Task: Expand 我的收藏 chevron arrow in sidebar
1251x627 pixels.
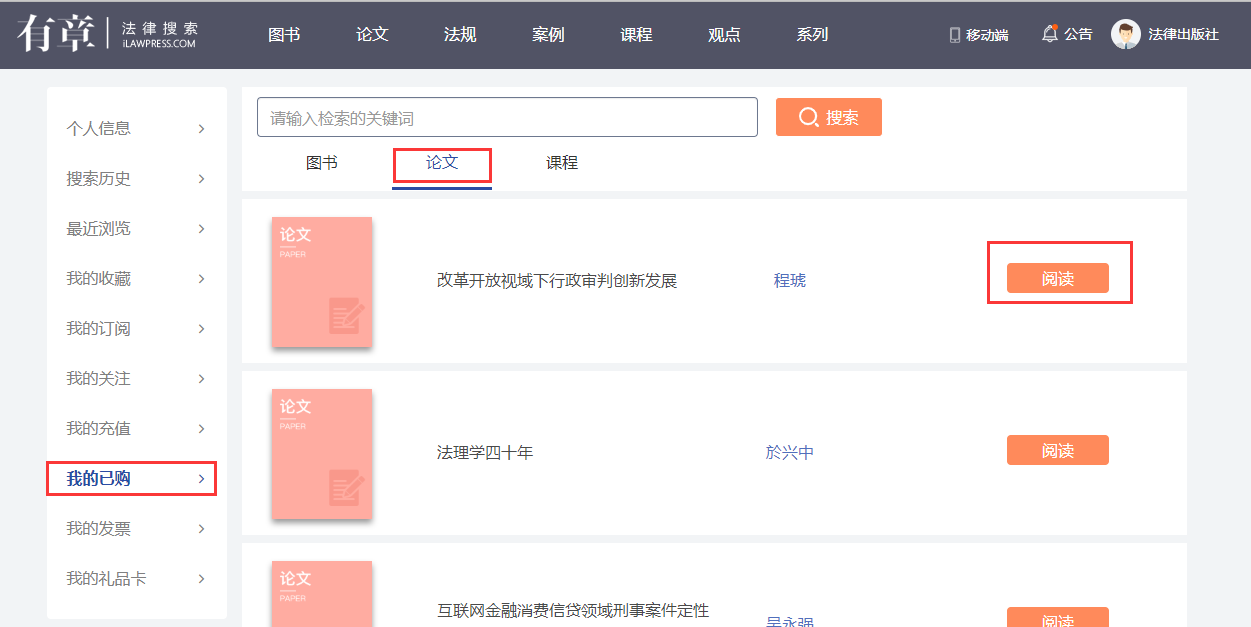Action: (202, 279)
